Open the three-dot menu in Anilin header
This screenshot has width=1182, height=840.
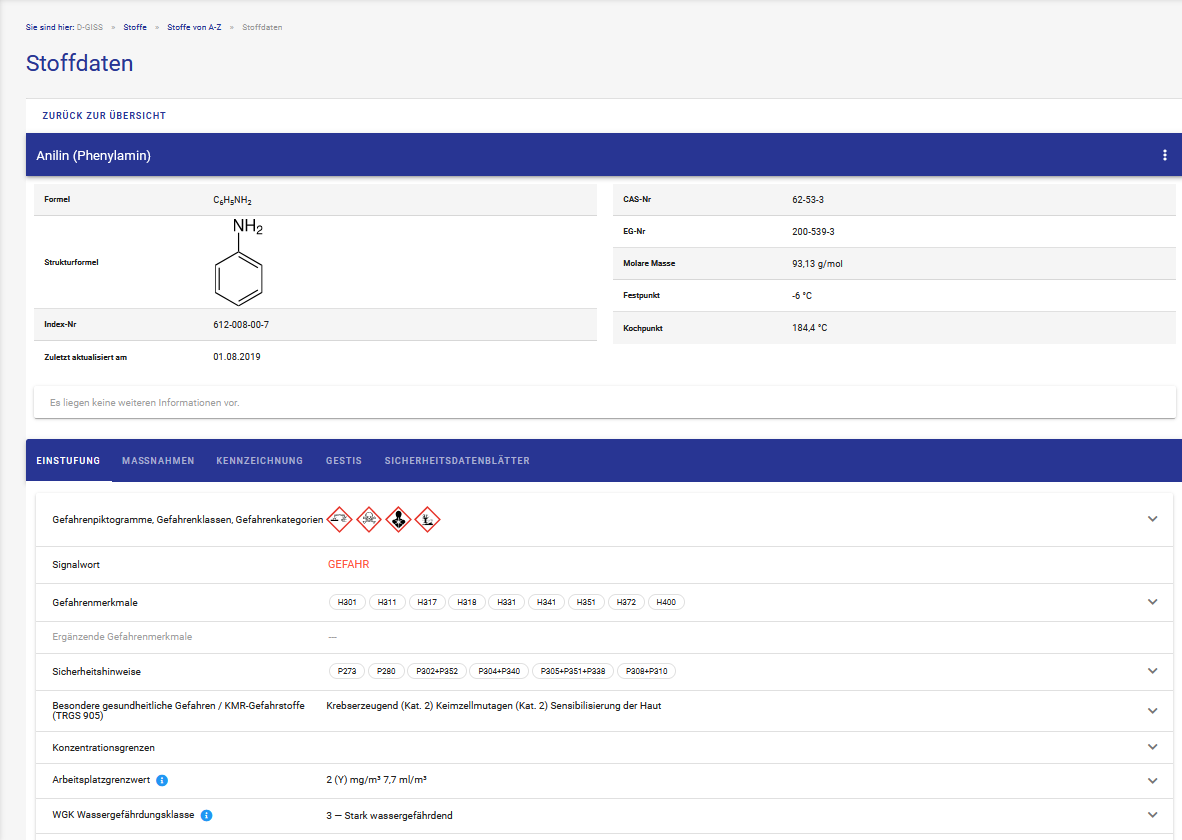tap(1165, 155)
